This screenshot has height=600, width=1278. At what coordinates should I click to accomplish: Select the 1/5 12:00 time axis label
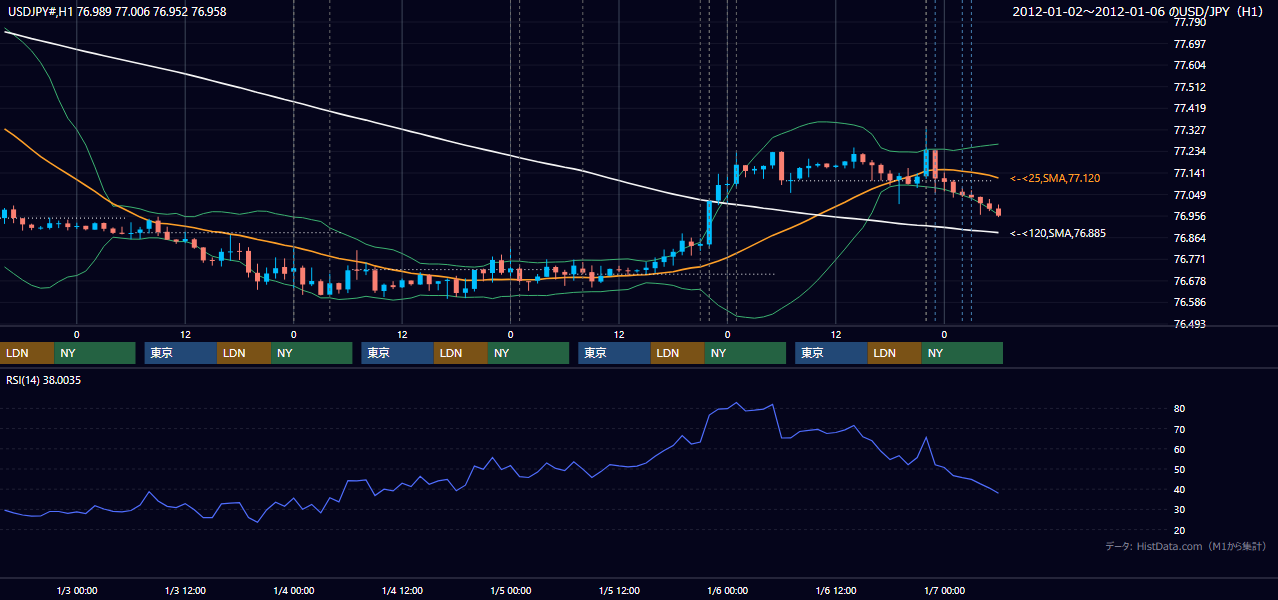click(619, 591)
